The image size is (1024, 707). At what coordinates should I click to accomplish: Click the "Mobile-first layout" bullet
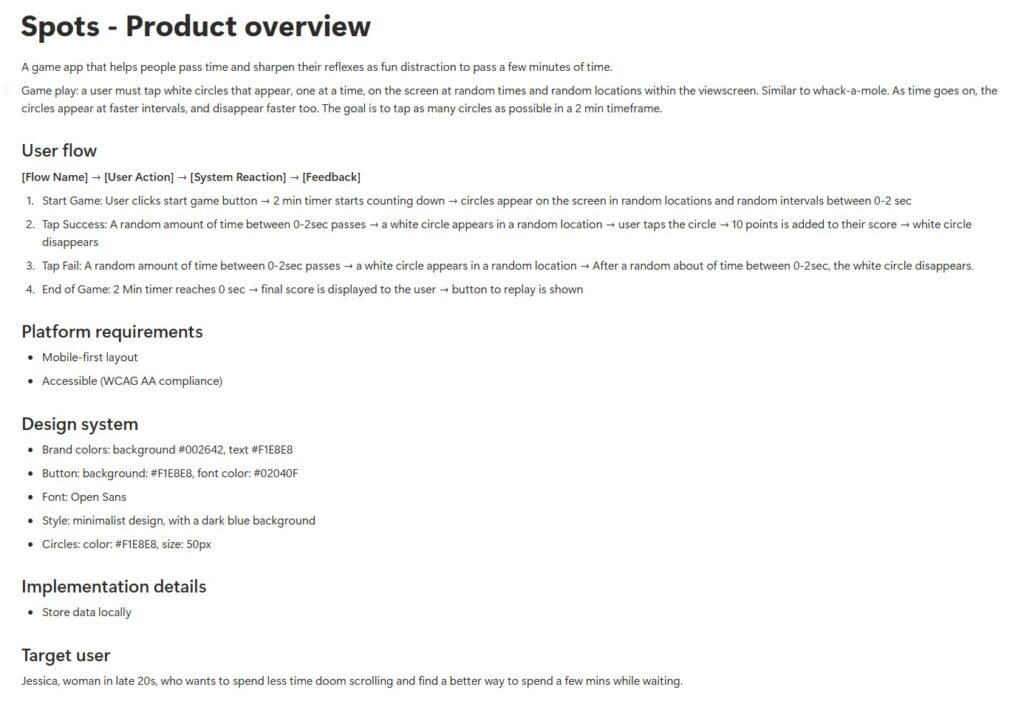click(90, 357)
